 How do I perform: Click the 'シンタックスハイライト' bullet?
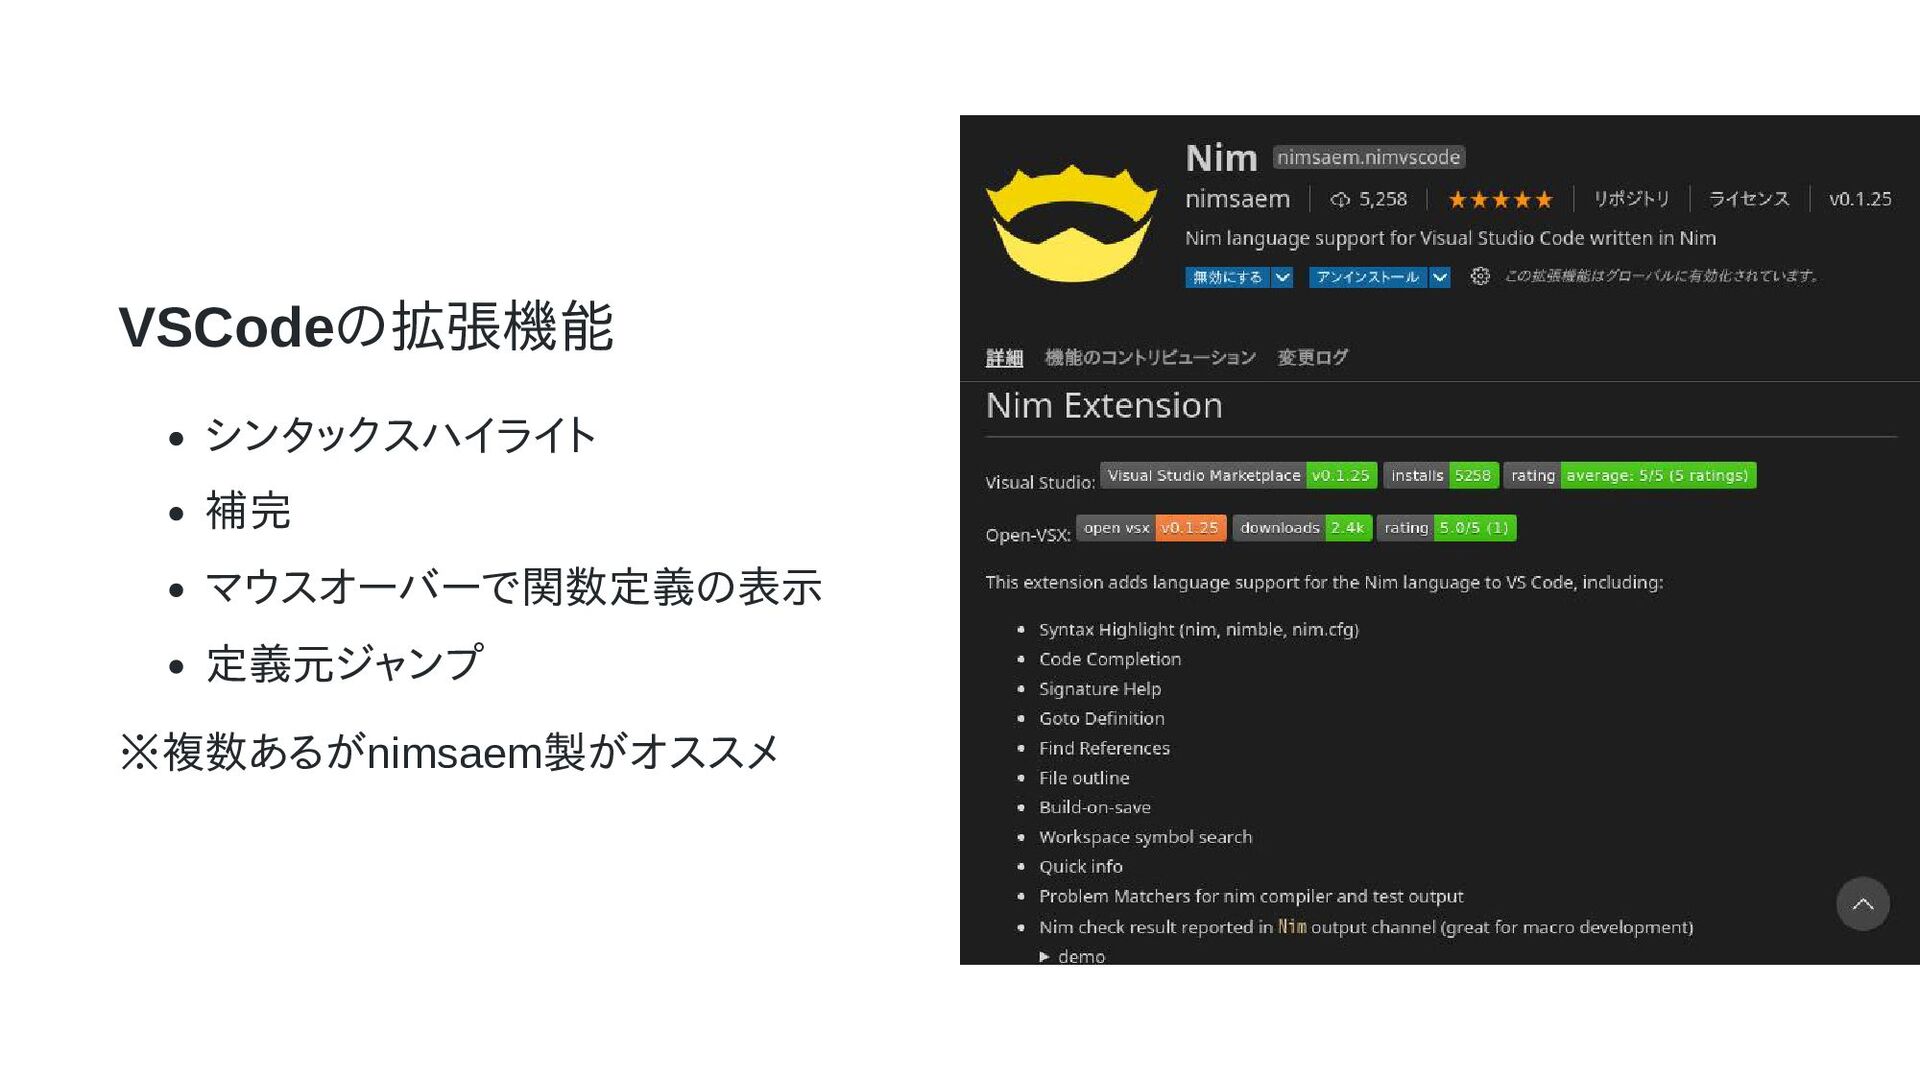pos(401,435)
